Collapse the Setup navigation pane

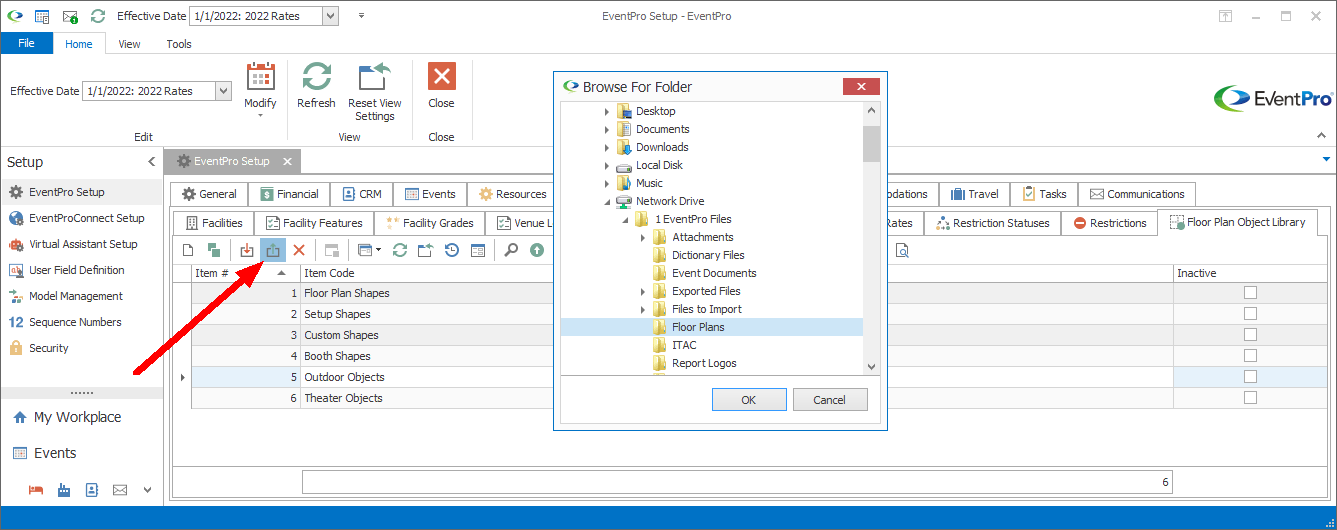(152, 162)
